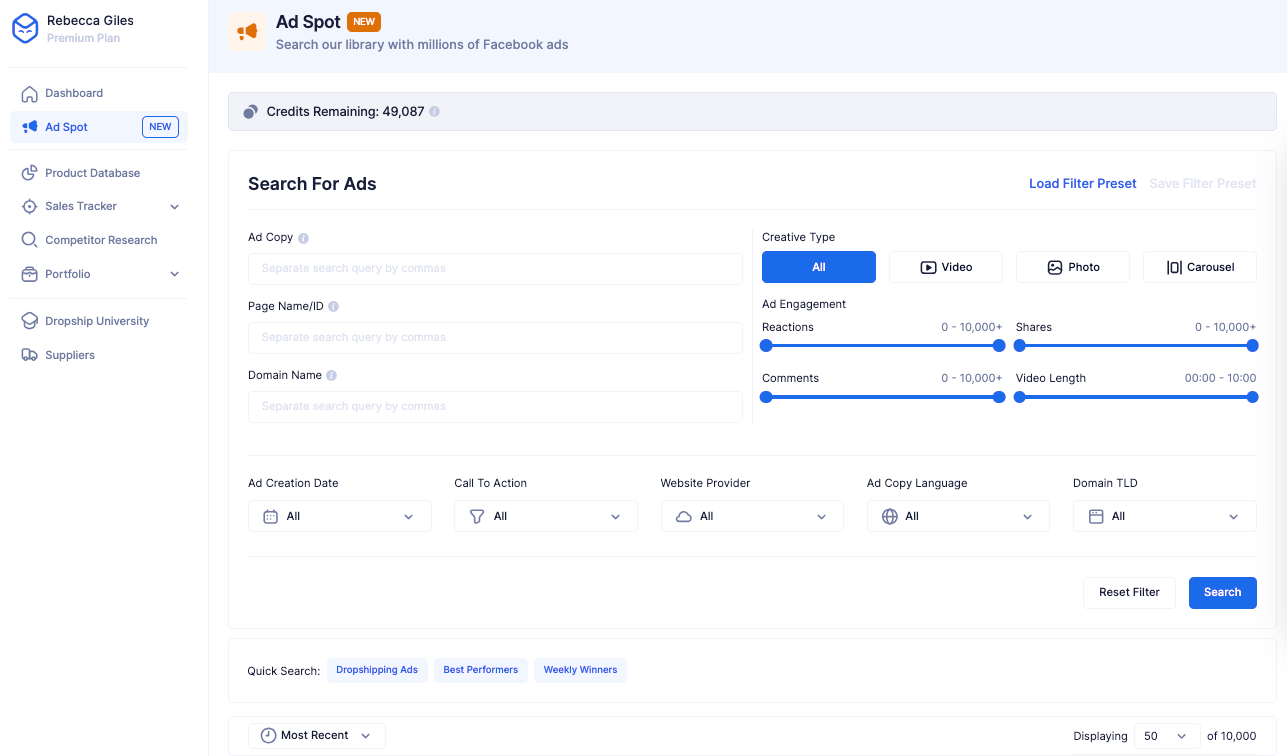Go to Product Database in sidebar
Viewport: 1287px width, 756px height.
click(92, 173)
